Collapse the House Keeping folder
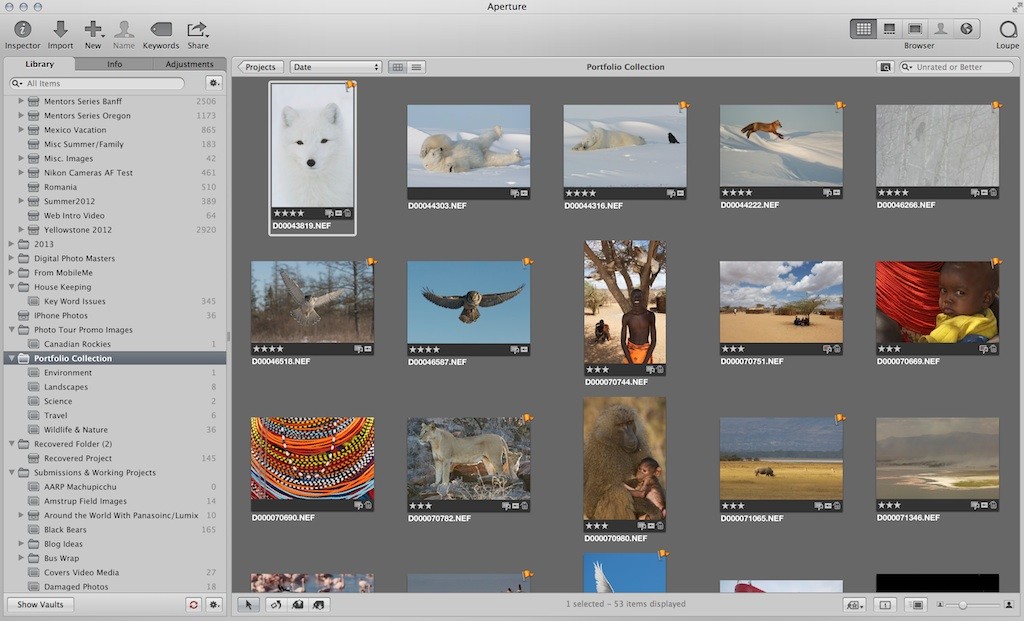 pyautogui.click(x=11, y=287)
